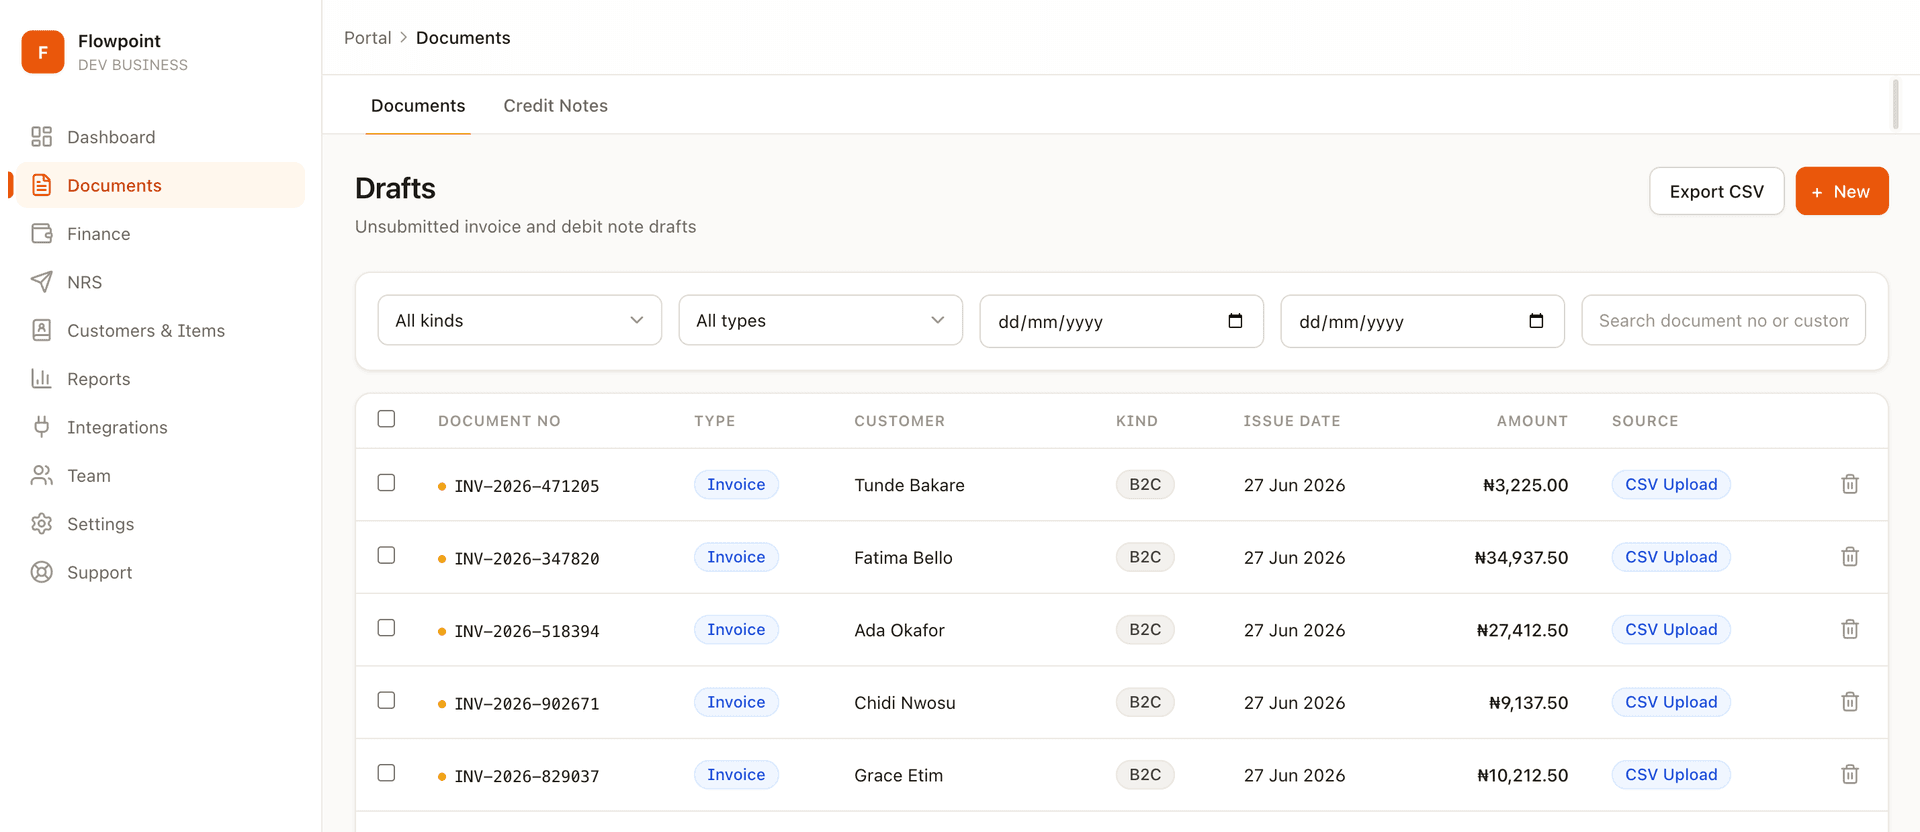The width and height of the screenshot is (1920, 832).
Task: Open Finance wallet icon
Action: [x=41, y=234]
